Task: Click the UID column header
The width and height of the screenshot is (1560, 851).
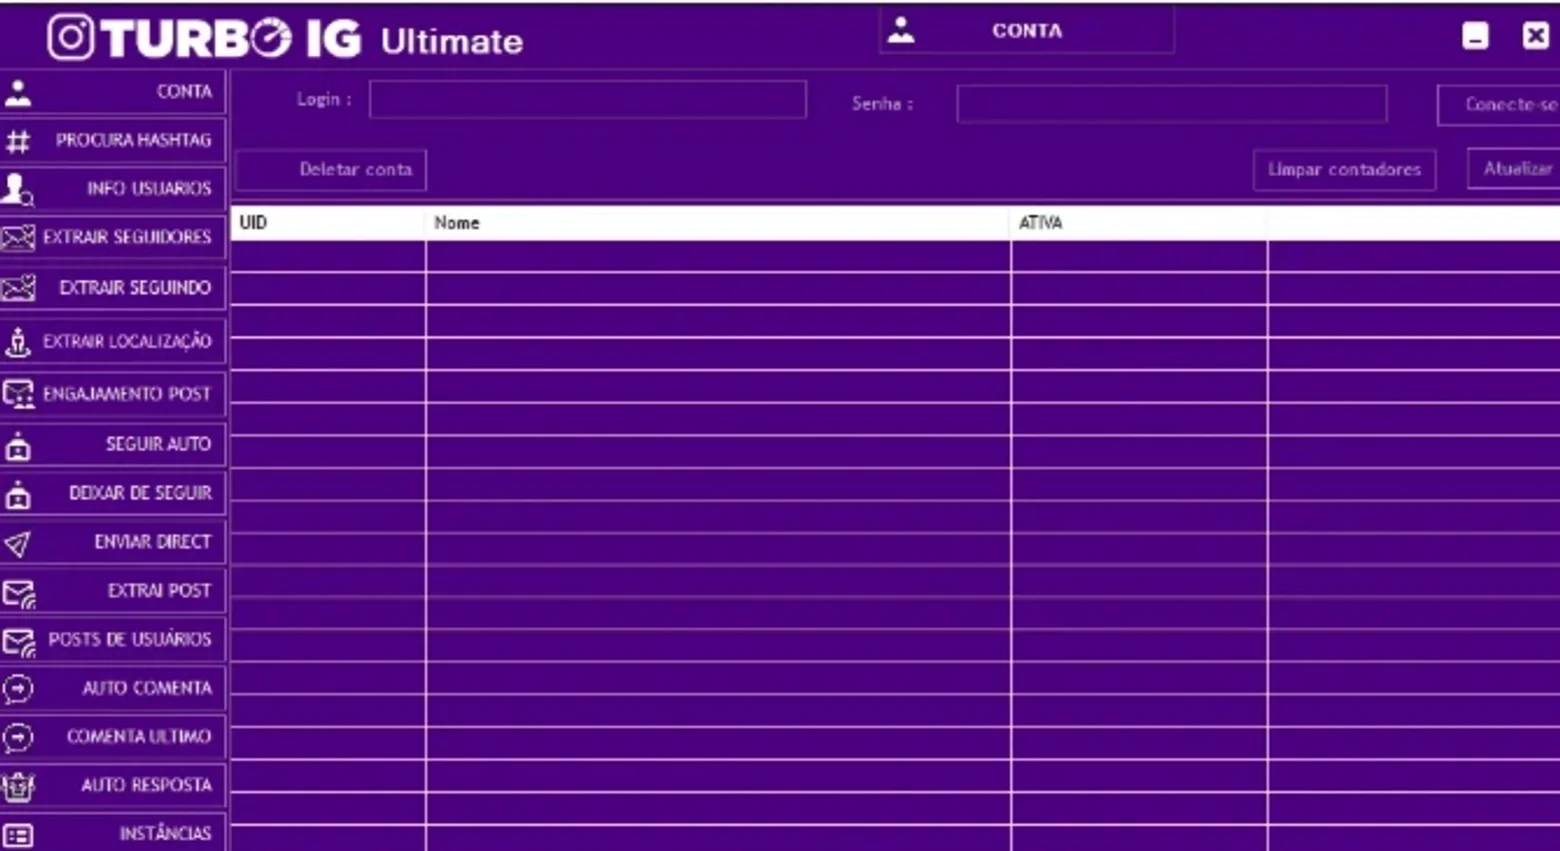Action: click(328, 223)
